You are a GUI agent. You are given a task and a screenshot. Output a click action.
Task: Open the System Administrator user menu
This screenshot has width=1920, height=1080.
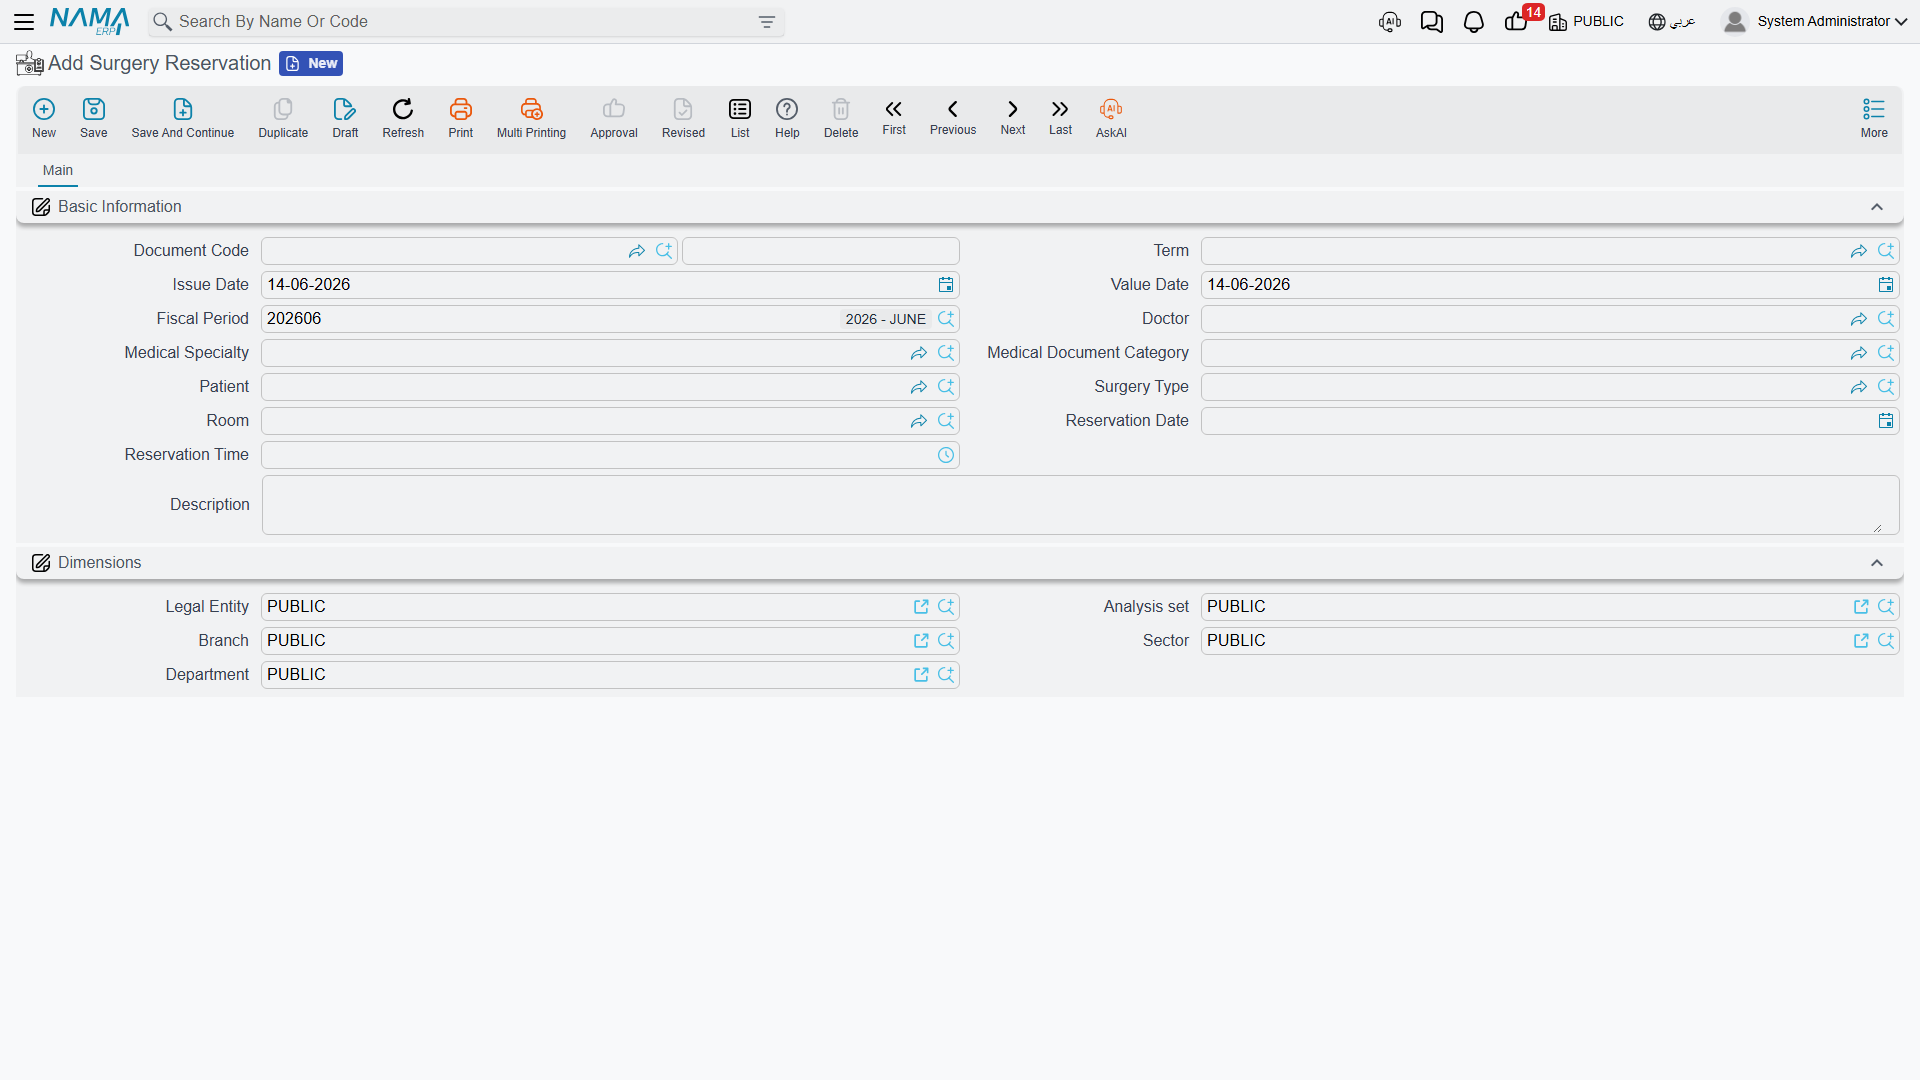pos(1814,21)
